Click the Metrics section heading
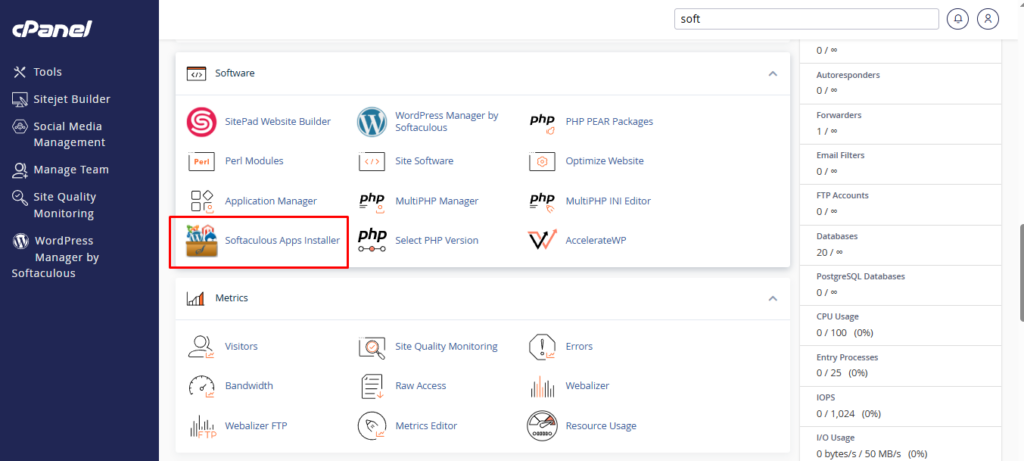Viewport: 1024px width, 461px height. (x=232, y=298)
